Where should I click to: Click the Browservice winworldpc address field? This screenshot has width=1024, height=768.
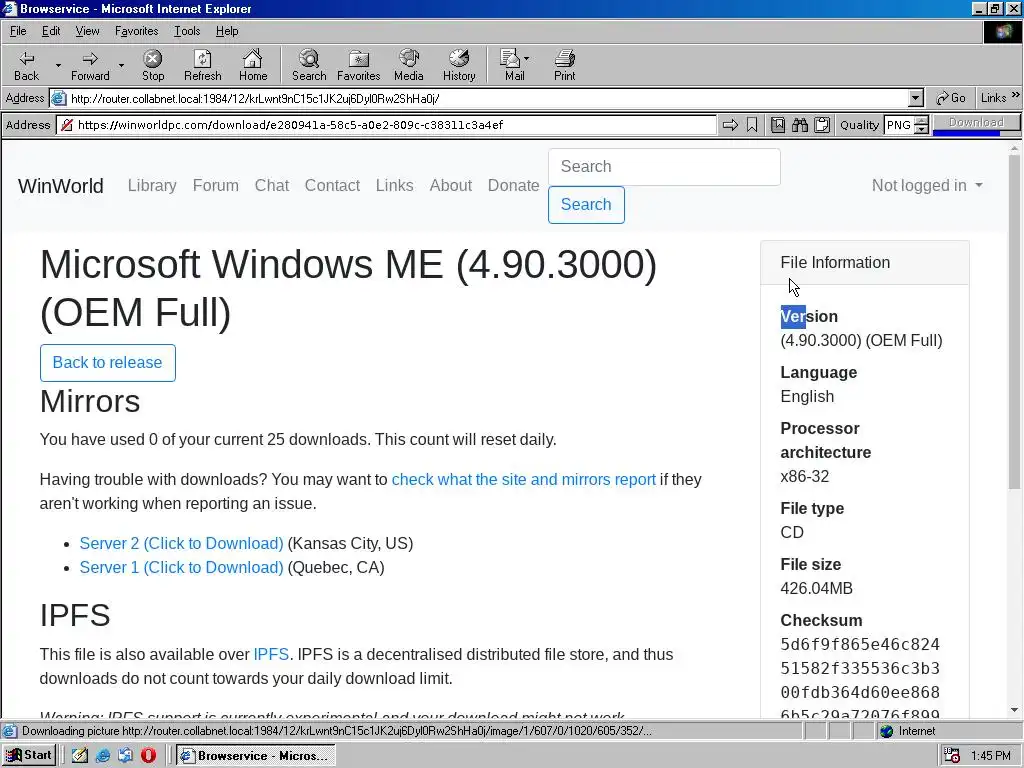[x=387, y=125]
